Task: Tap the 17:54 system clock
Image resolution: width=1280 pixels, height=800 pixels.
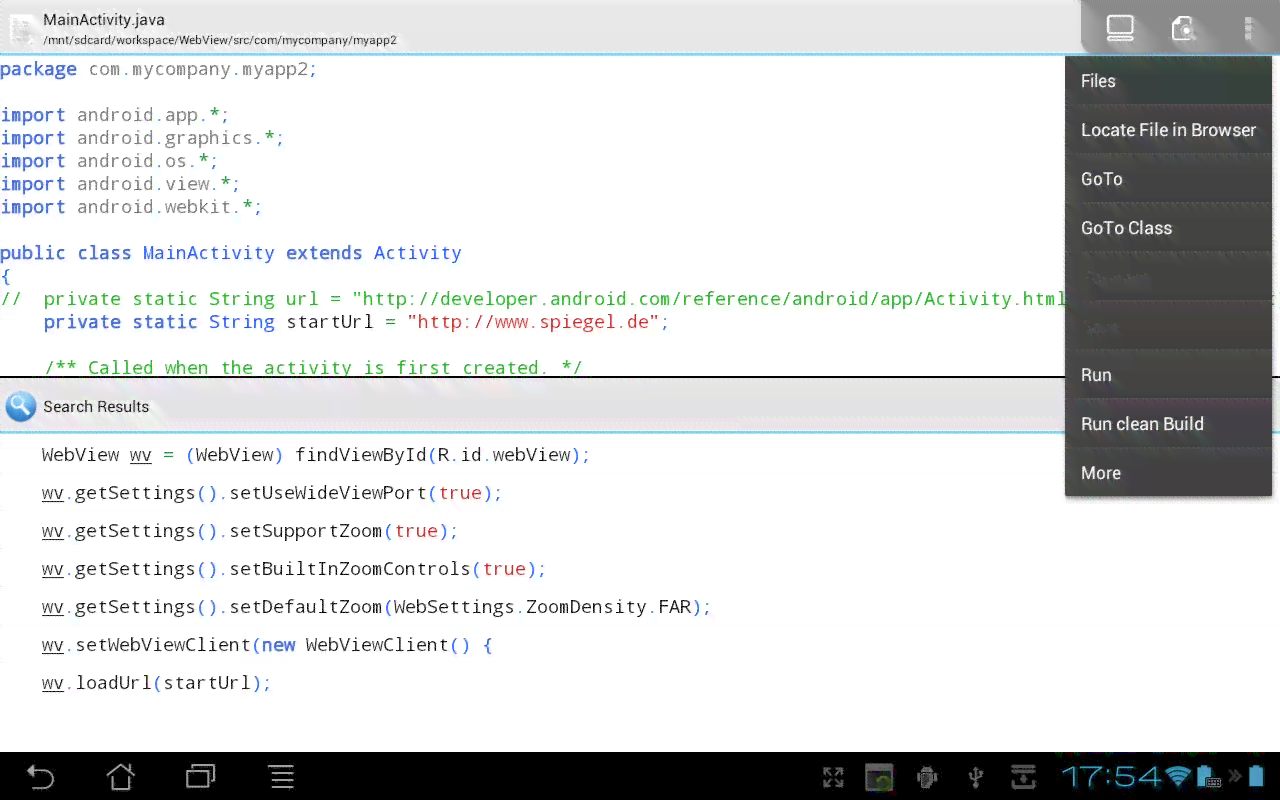Action: [x=1112, y=777]
